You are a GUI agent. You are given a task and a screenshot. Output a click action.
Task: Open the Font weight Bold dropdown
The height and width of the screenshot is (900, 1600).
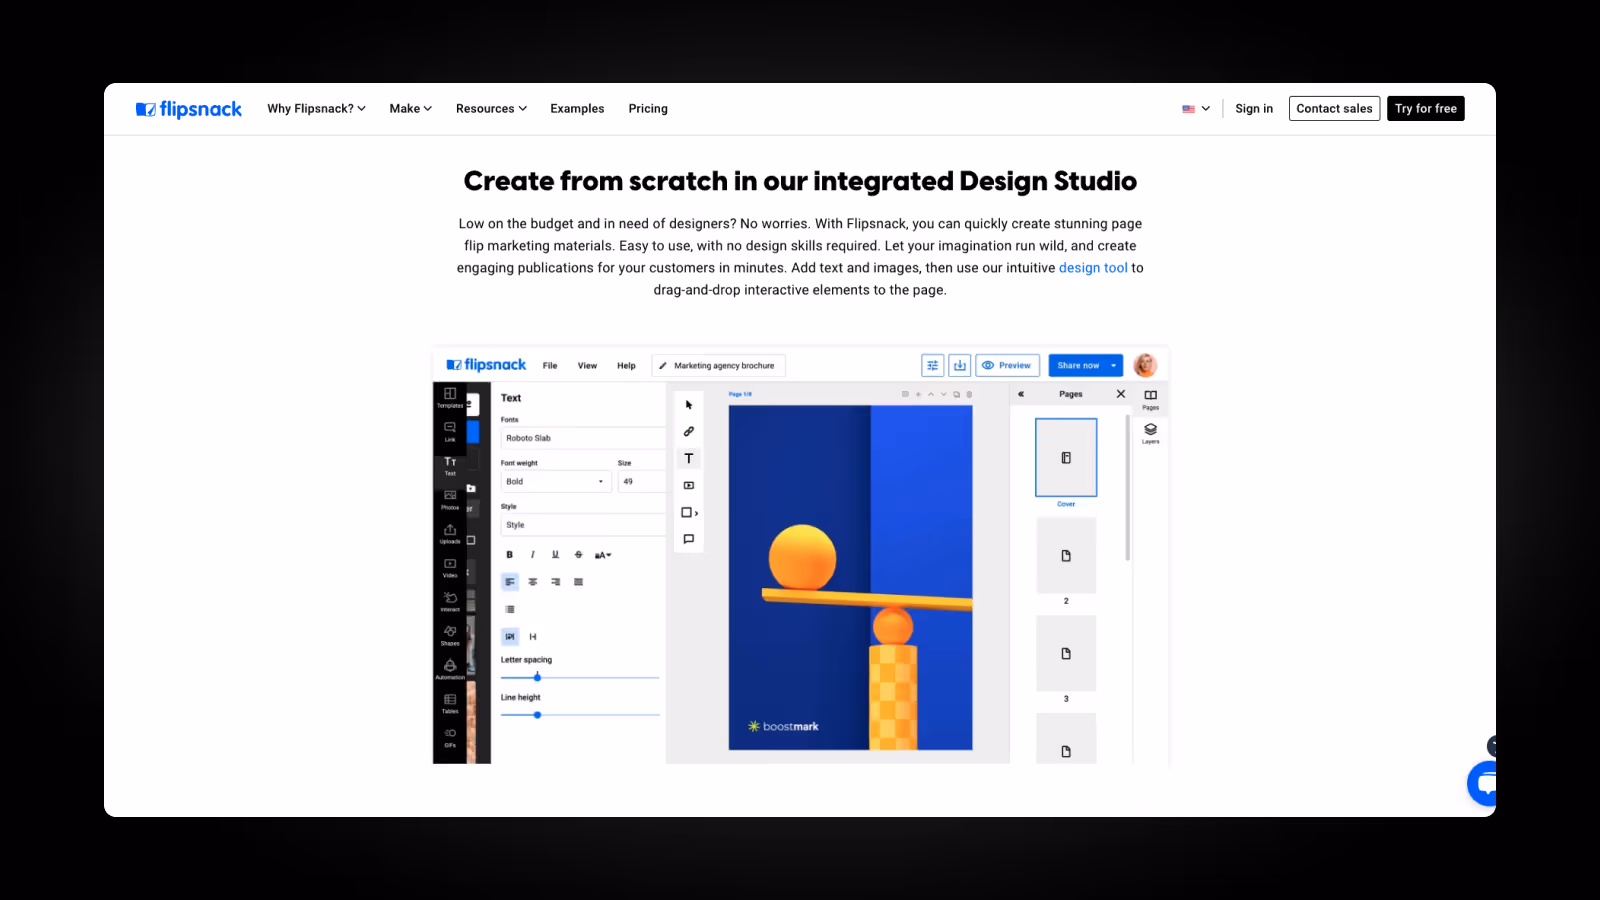pos(556,482)
